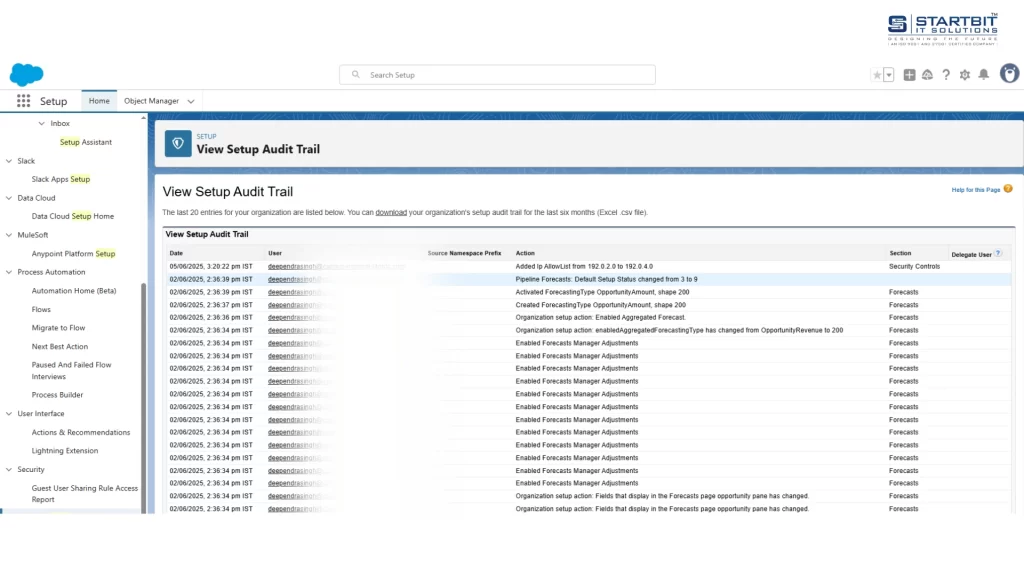The width and height of the screenshot is (1024, 576).
Task: Open the App Launcher waffle icon
Action: 22,100
